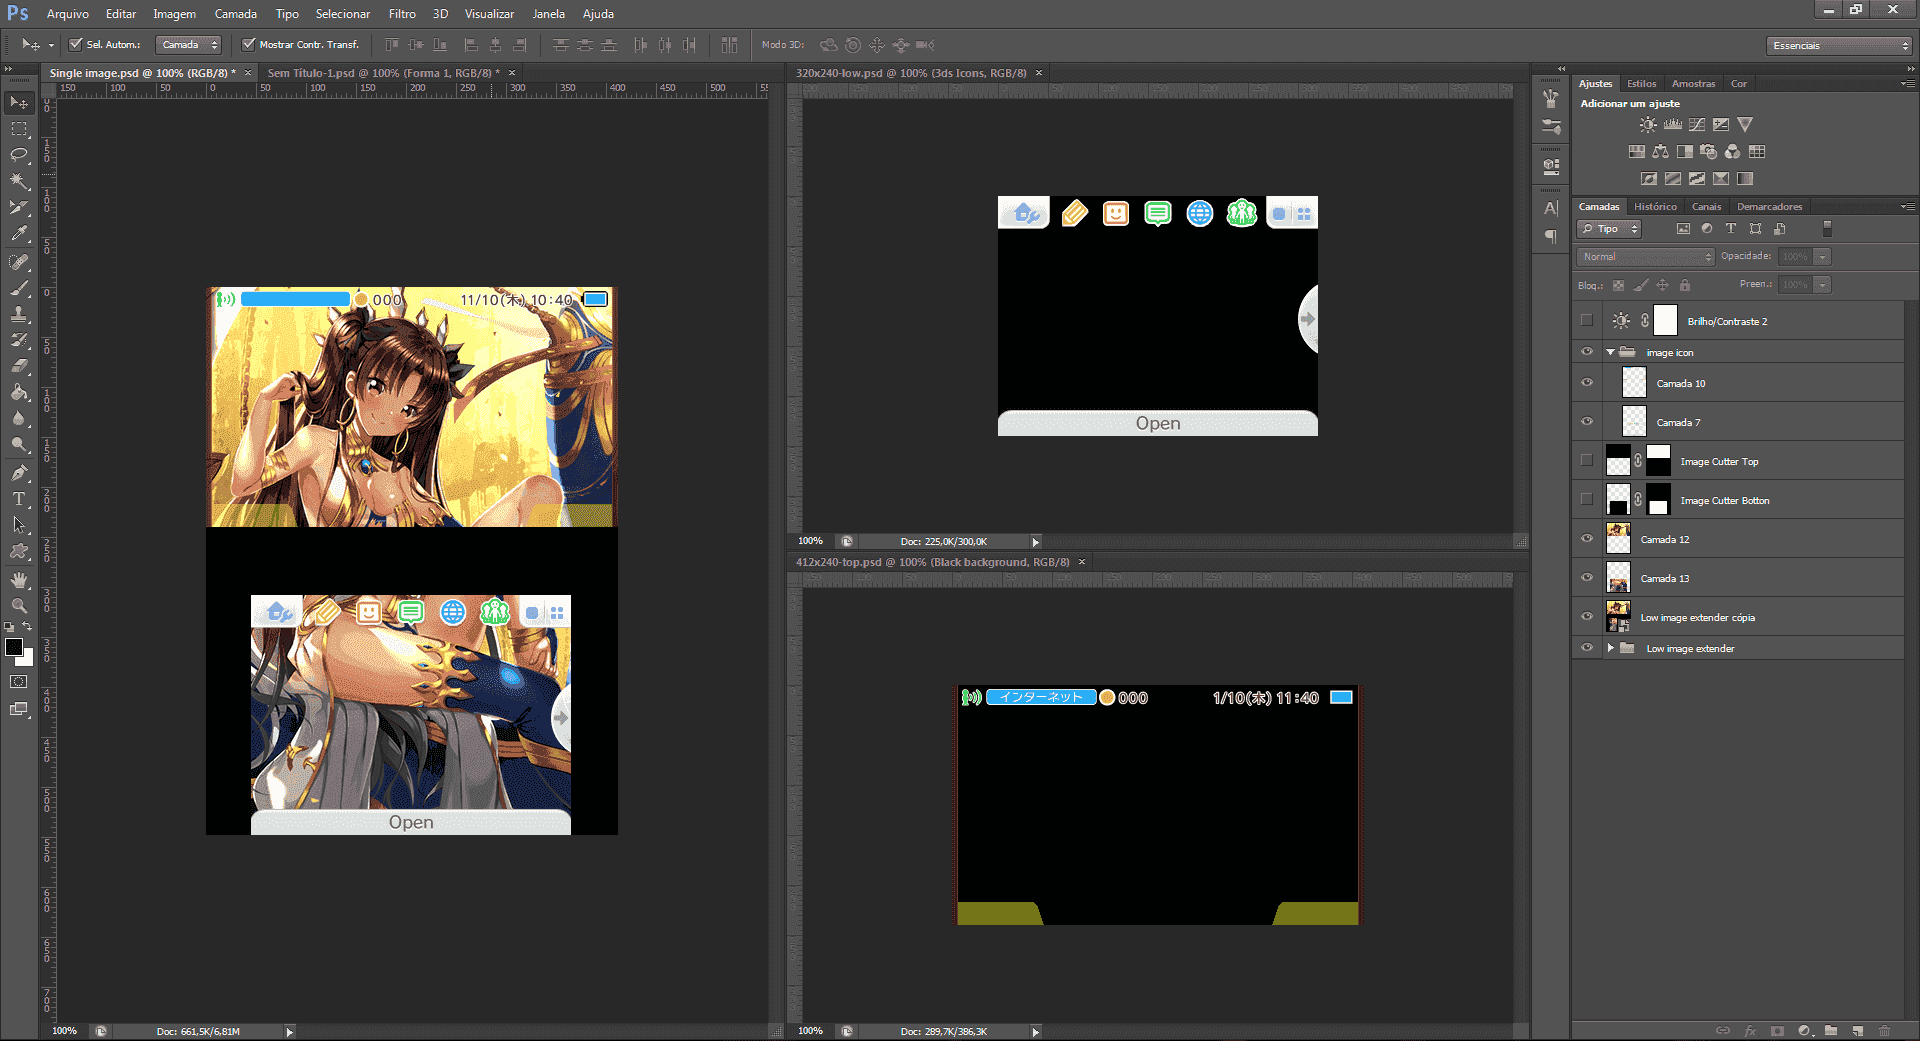This screenshot has width=1920, height=1041.
Task: Switch to Sem Título-1.psd document tab
Action: [x=384, y=73]
